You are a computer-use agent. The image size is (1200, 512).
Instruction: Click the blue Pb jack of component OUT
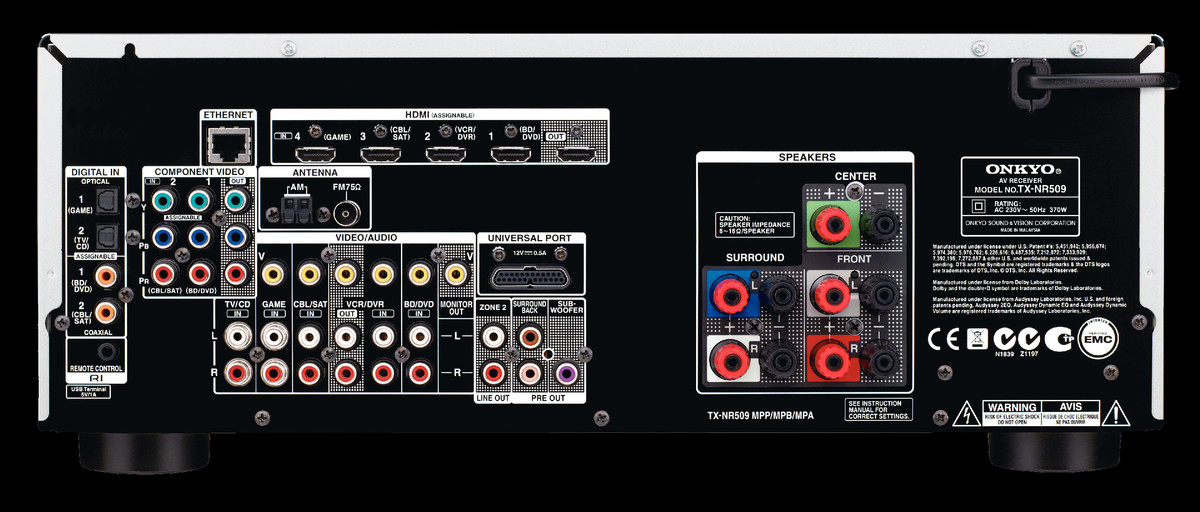click(x=236, y=237)
